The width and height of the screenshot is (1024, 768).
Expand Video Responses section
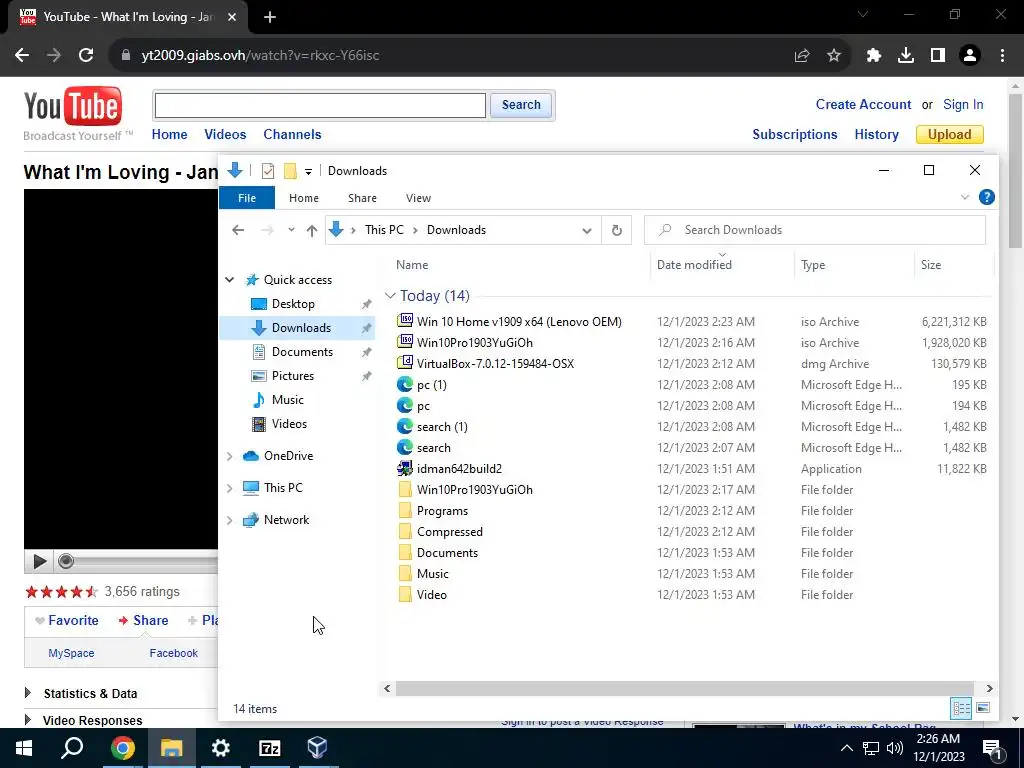[27, 720]
